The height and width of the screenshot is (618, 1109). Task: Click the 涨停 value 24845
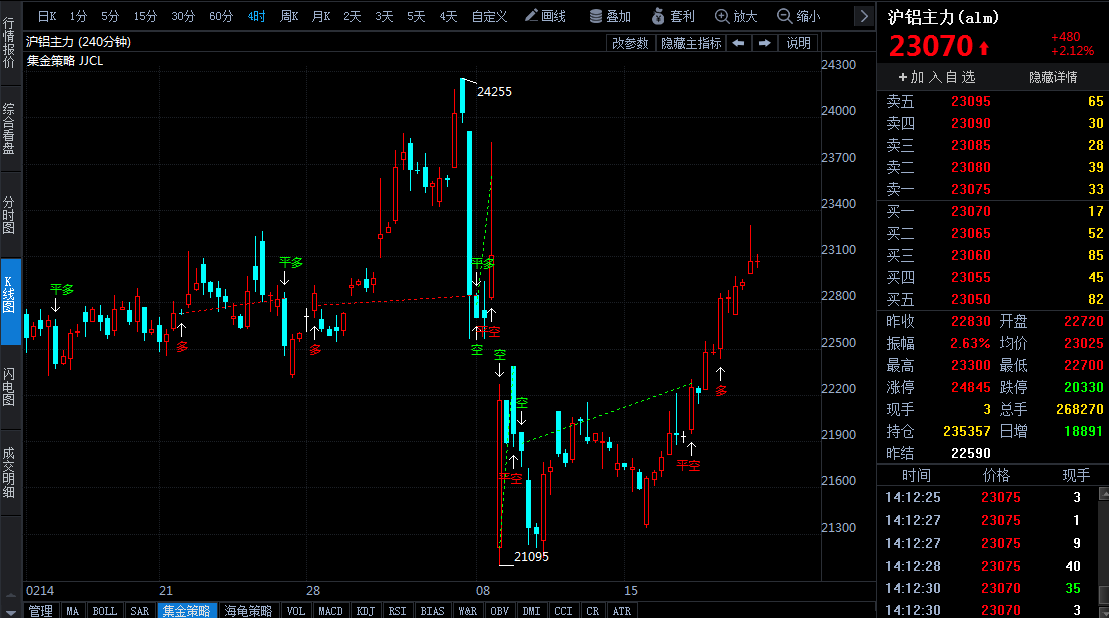pyautogui.click(x=970, y=387)
